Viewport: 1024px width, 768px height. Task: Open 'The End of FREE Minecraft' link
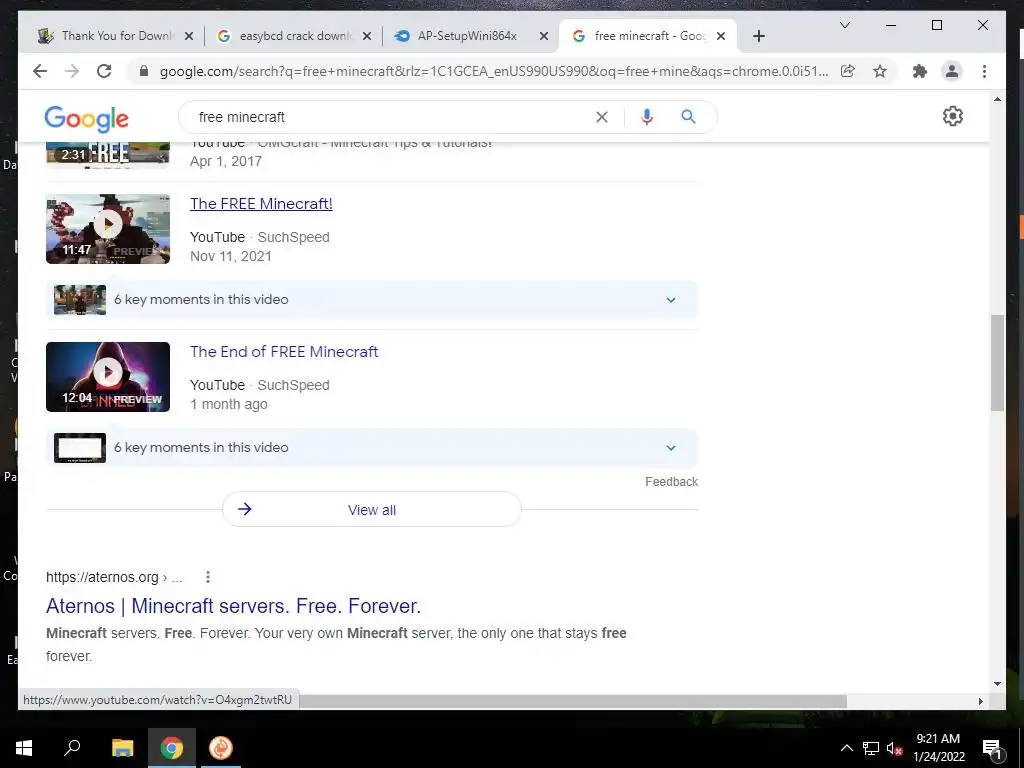(x=284, y=351)
